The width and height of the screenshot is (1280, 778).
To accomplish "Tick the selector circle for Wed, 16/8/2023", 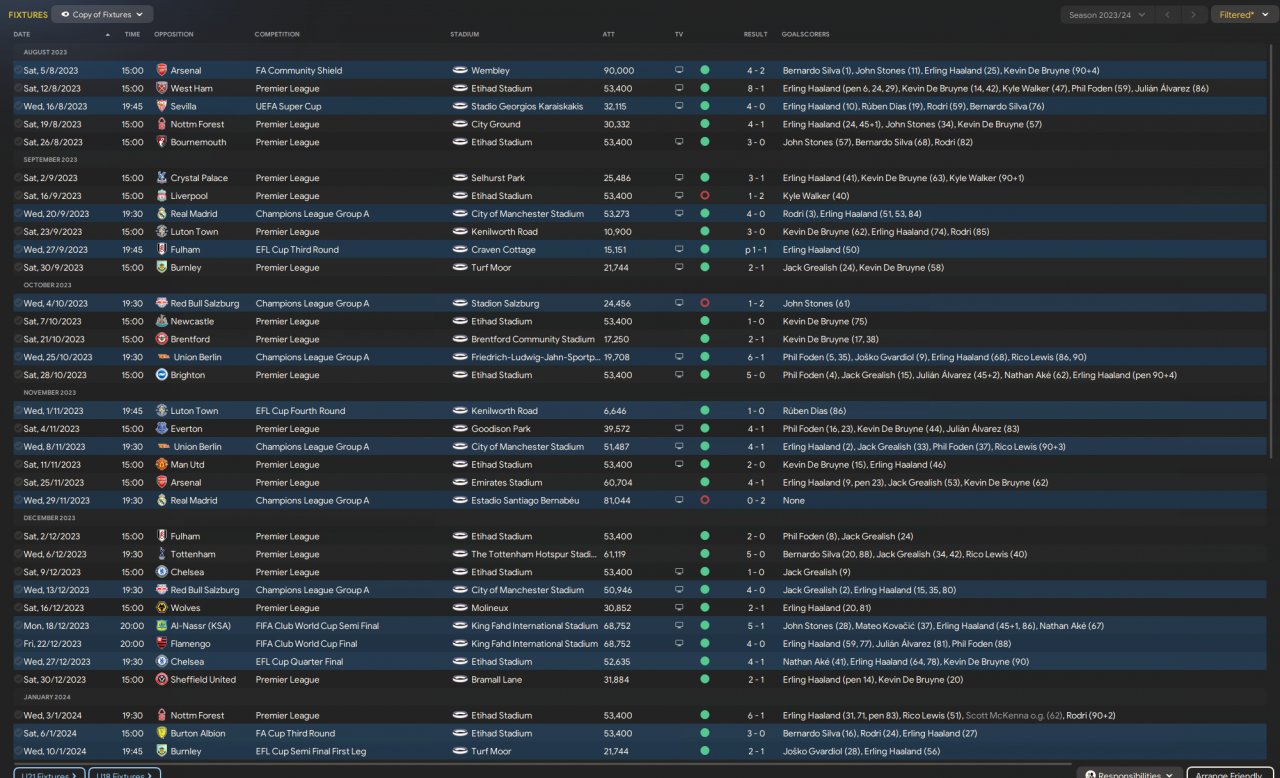I will pyautogui.click(x=18, y=107).
